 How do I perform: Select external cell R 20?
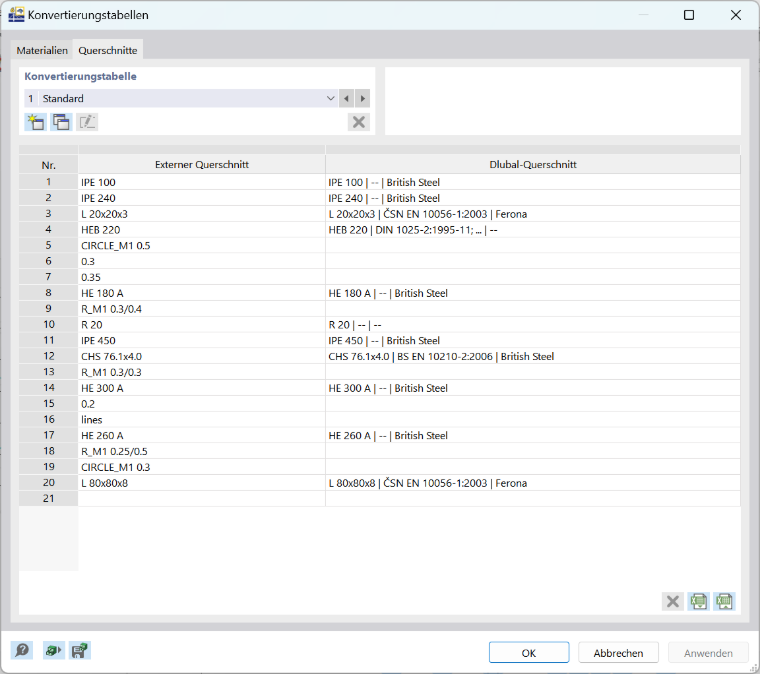[202, 325]
